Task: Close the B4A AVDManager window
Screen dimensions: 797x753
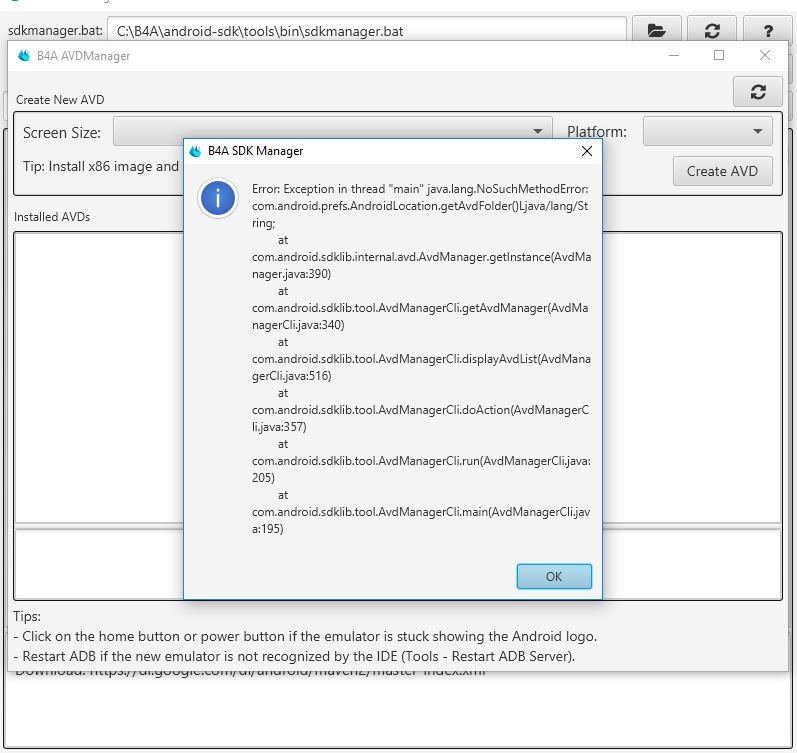Action: (764, 55)
